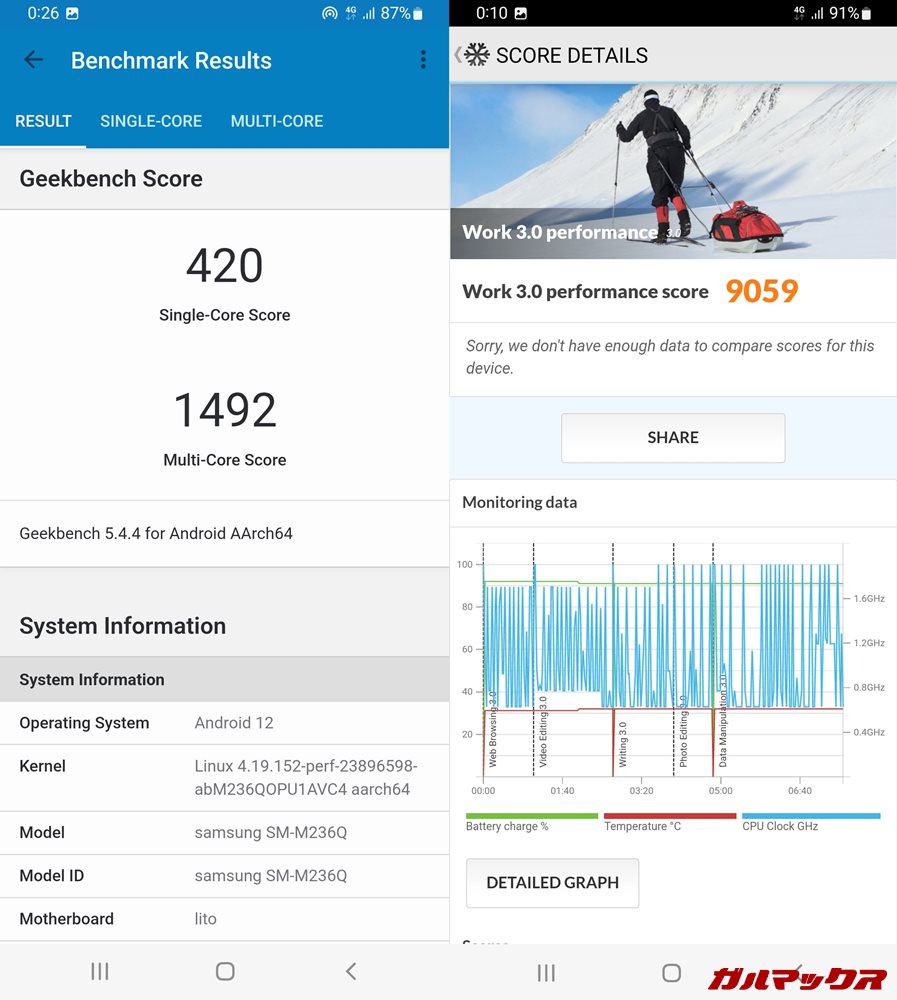Tap the snowflake PCMark logo icon
This screenshot has height=1000, width=897.
477,55
